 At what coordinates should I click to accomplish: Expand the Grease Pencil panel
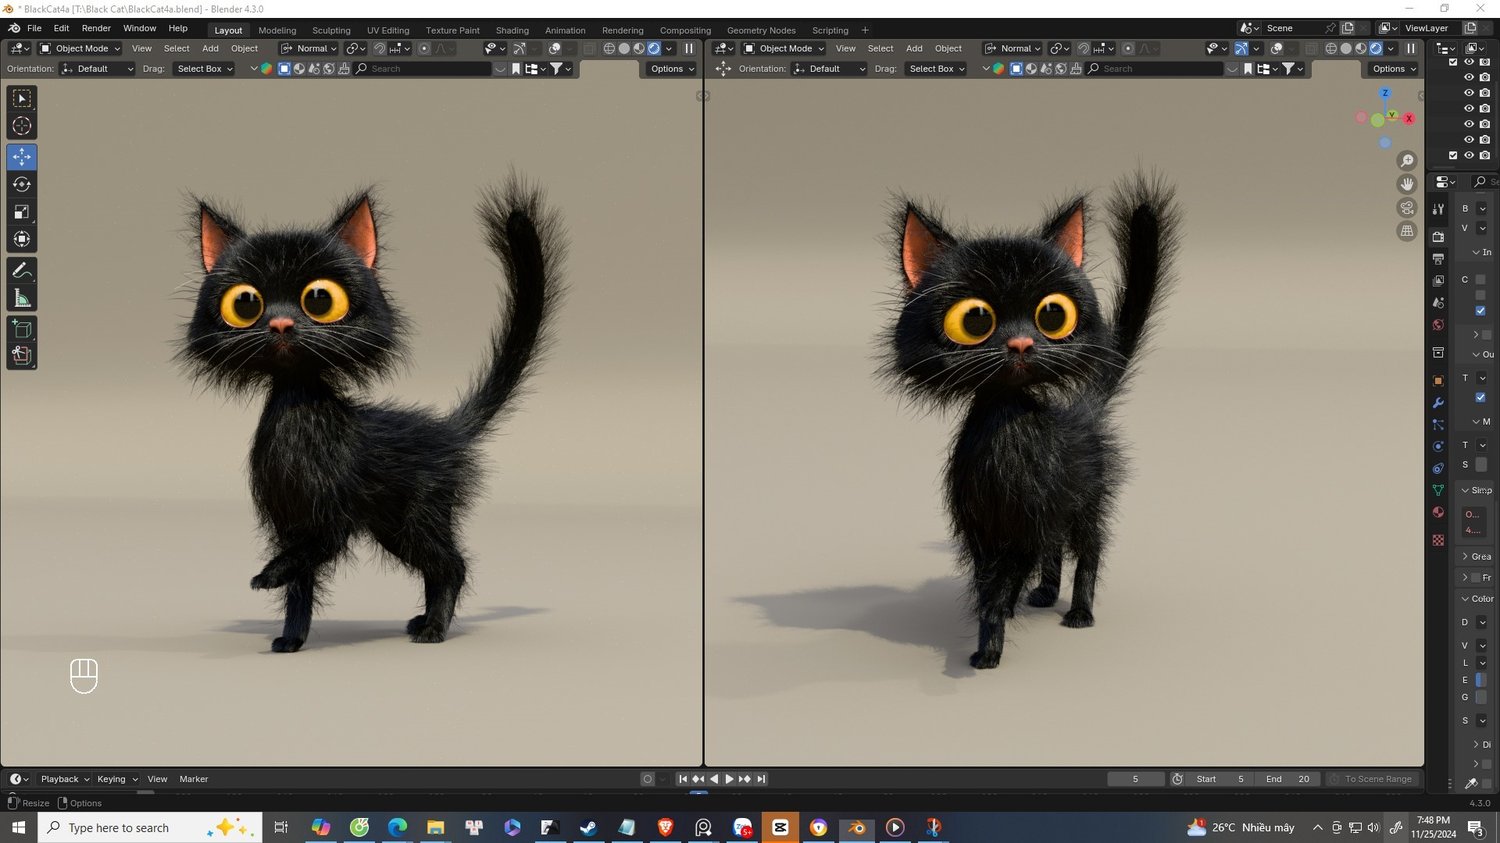point(1477,556)
